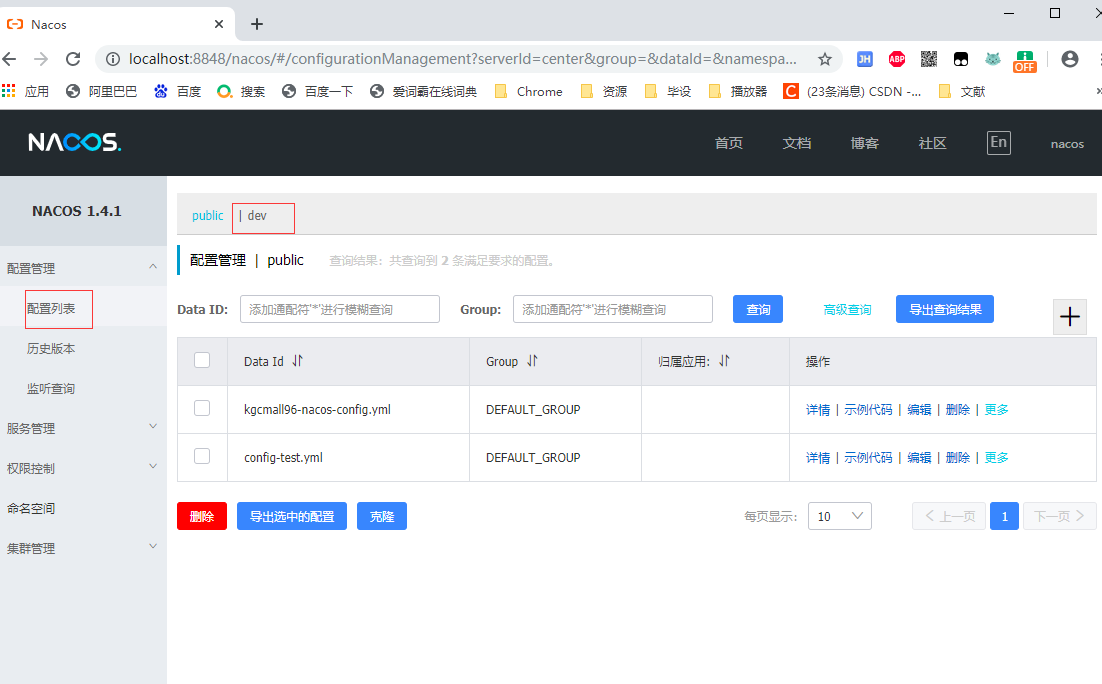Screen dimensions: 1102x684
Task: Open the 资源 bookmarks folder
Action: (x=604, y=91)
